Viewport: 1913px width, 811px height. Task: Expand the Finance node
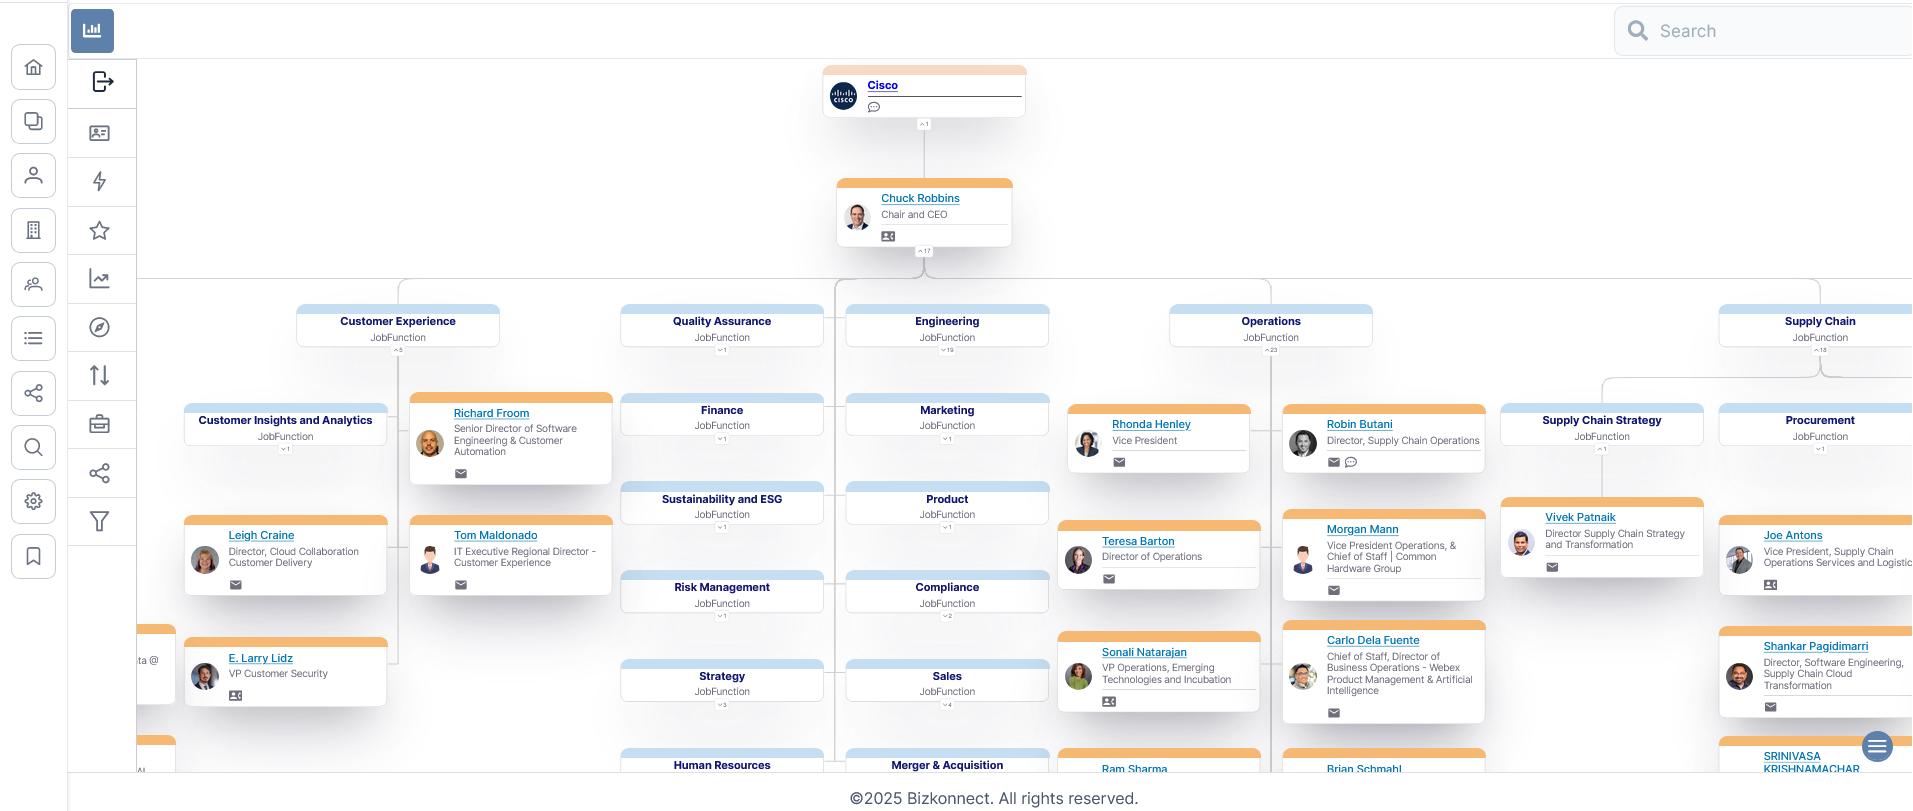tap(722, 439)
